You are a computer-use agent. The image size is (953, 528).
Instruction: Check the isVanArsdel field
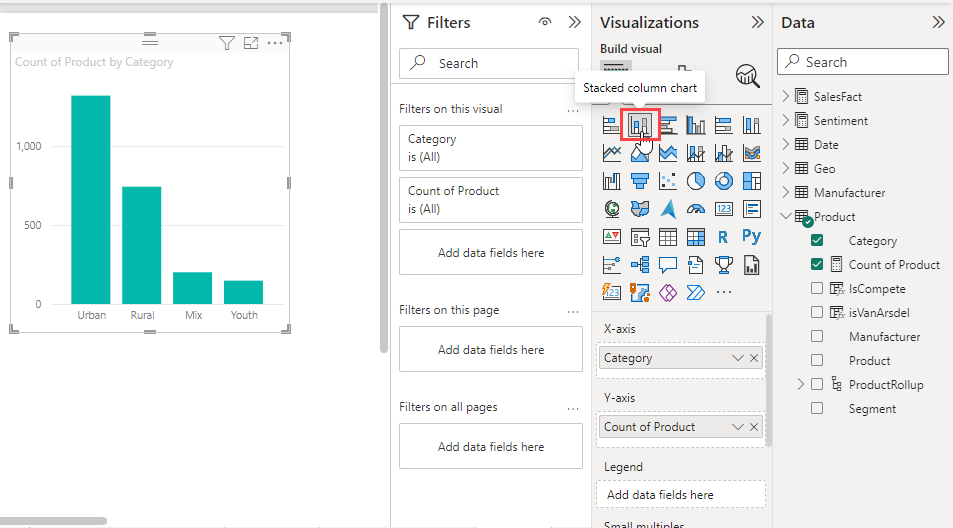point(817,312)
